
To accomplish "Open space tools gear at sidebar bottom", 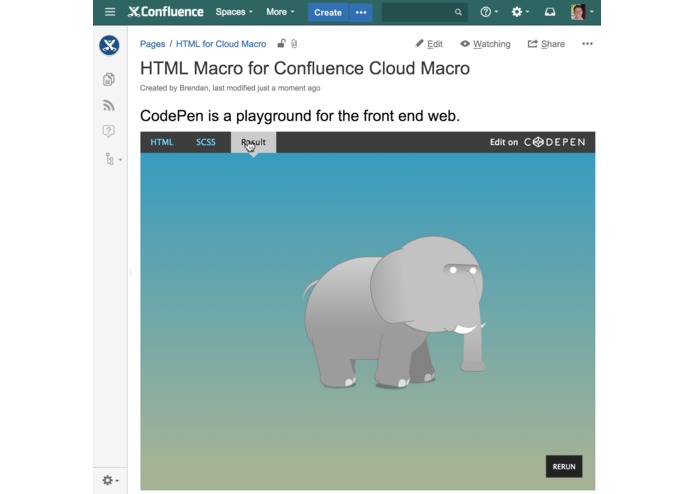I will [110, 480].
